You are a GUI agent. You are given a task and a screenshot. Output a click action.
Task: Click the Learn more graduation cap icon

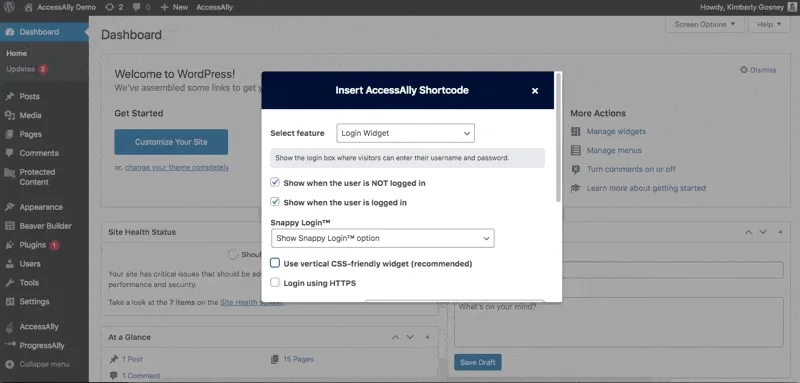click(576, 188)
